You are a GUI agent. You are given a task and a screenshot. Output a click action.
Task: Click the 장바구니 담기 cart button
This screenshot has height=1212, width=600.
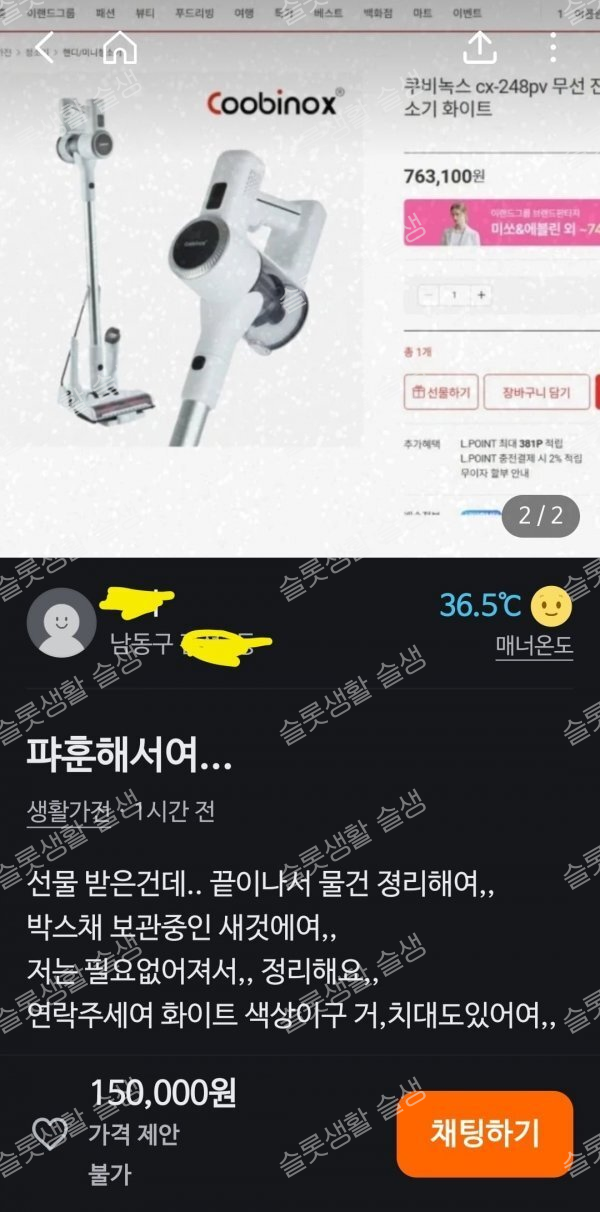535,393
